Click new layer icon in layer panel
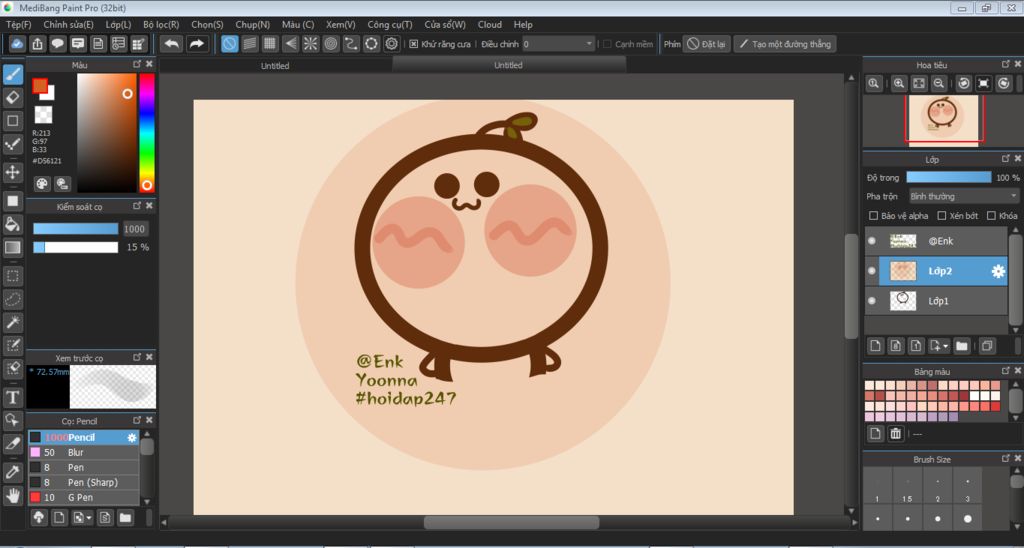The image size is (1024, 548). [875, 346]
